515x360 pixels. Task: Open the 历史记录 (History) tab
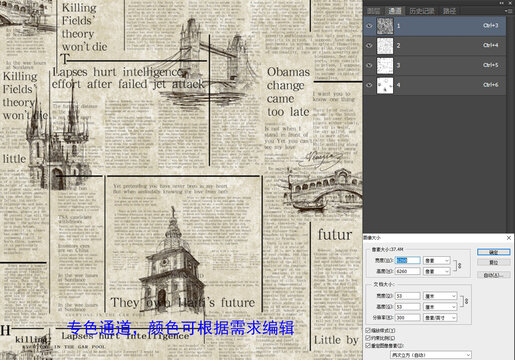pos(422,11)
